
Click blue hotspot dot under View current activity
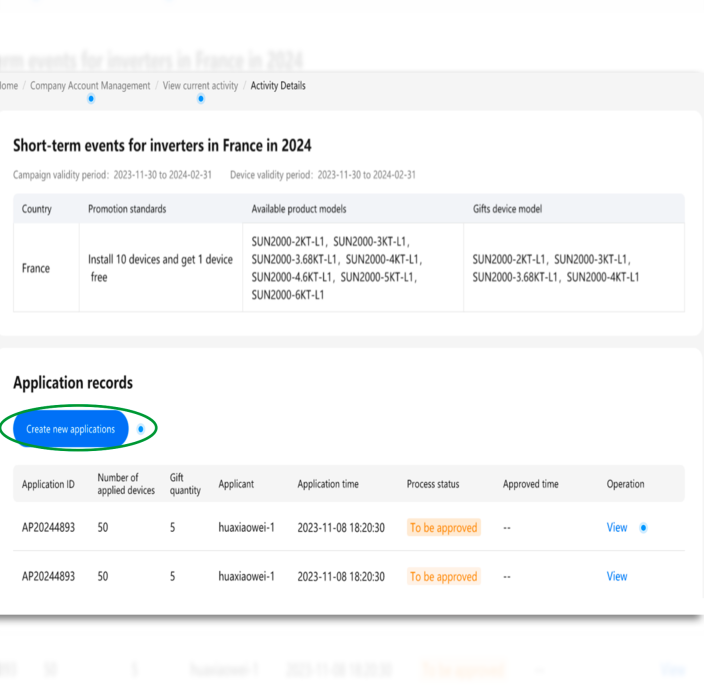tap(201, 99)
